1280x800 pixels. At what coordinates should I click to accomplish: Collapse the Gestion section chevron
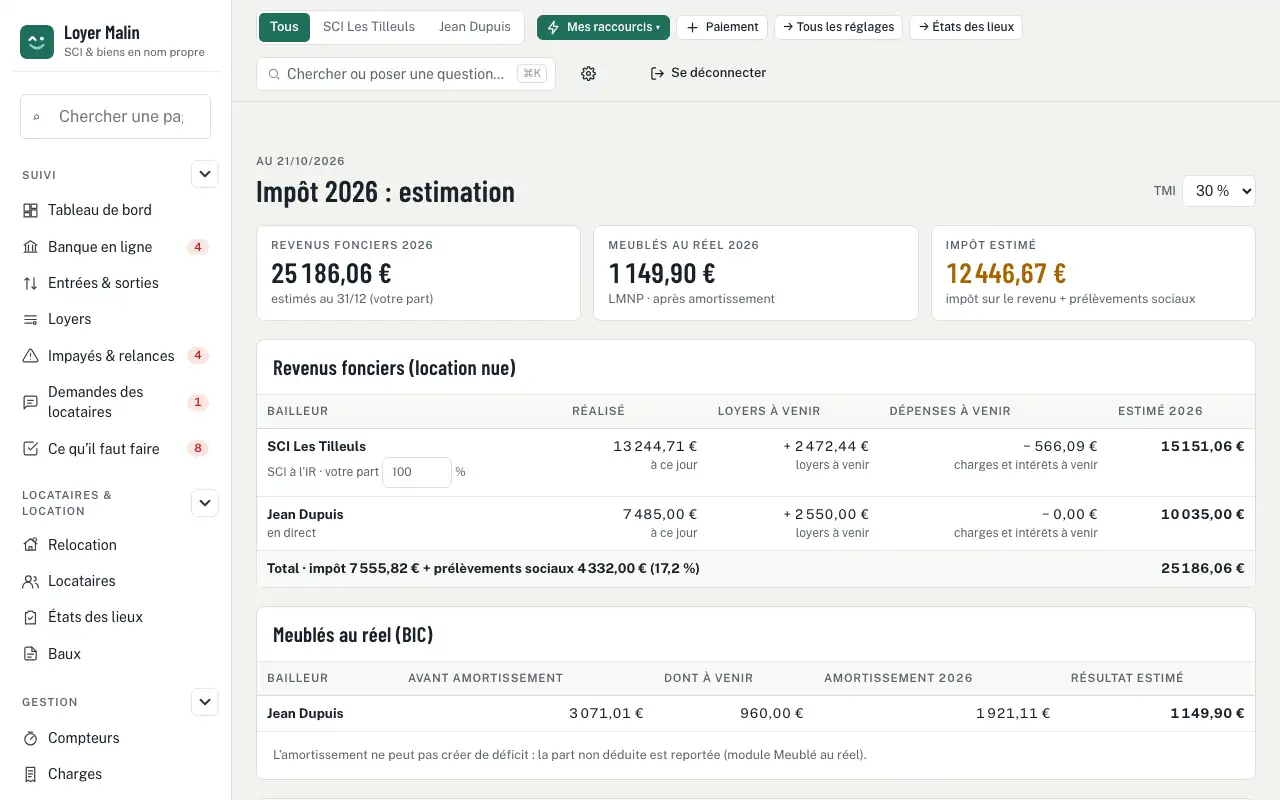[x=205, y=702]
